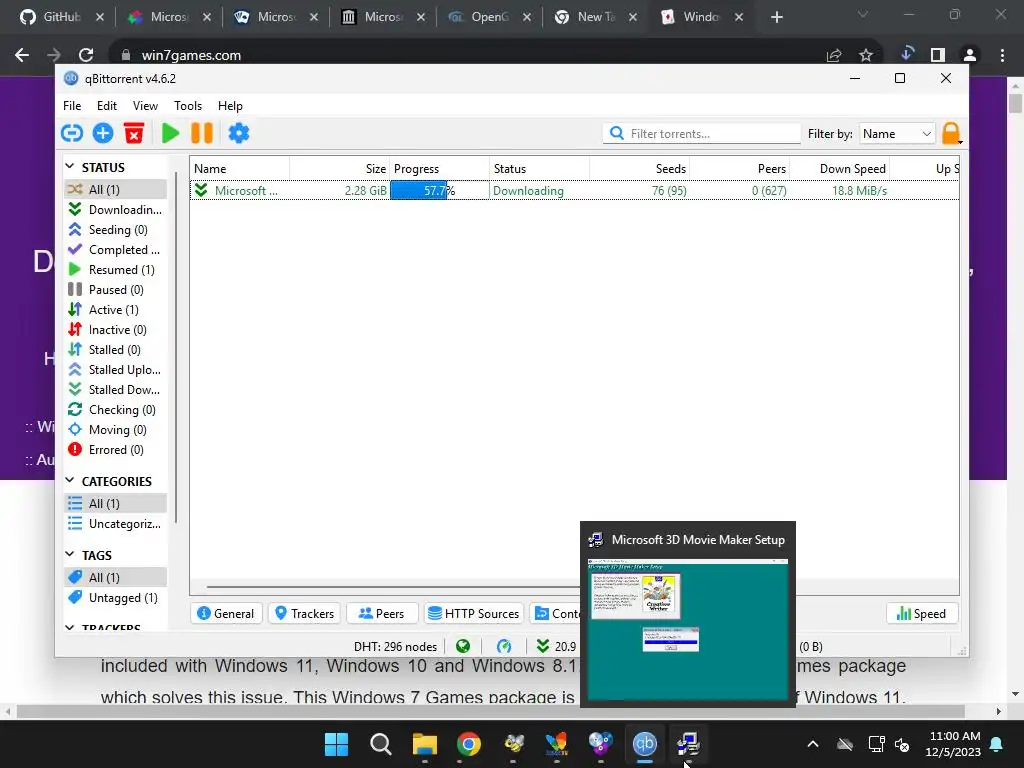Open the Speed graph tab
The height and width of the screenshot is (768, 1024).
[x=921, y=614]
